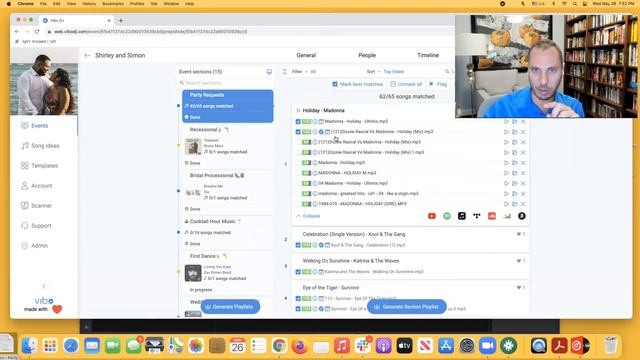Image resolution: width=640 pixels, height=360 pixels.
Task: Click info icon on Madonna - Holiday - Ultimix.mp3
Action: coord(315,122)
